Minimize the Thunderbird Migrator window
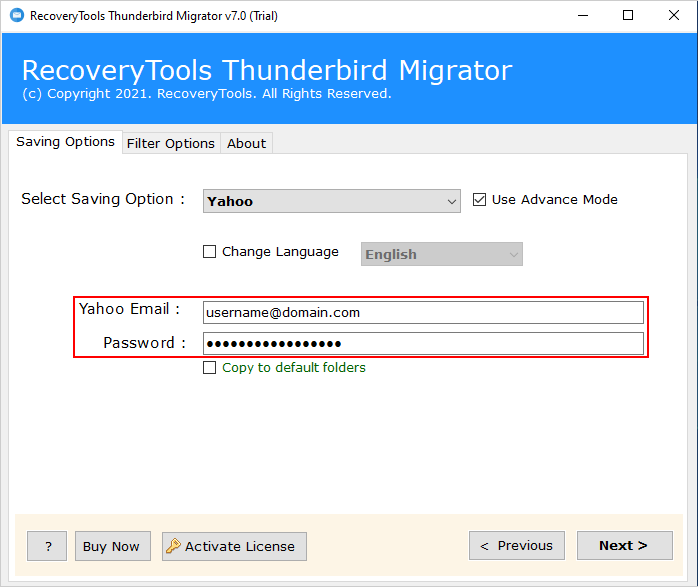 point(583,16)
